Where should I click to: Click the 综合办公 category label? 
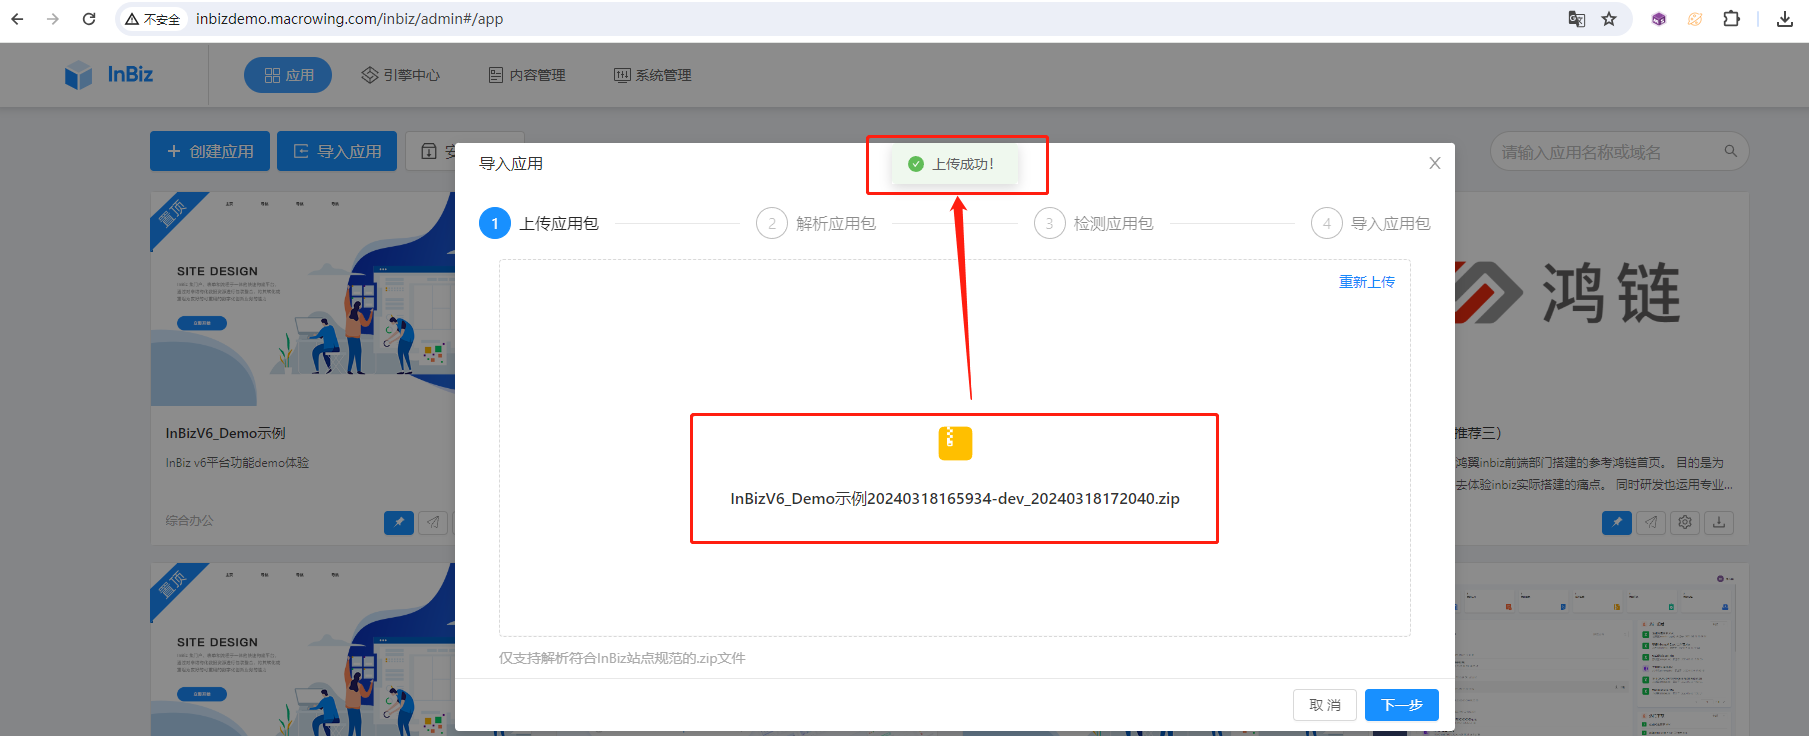(x=189, y=520)
